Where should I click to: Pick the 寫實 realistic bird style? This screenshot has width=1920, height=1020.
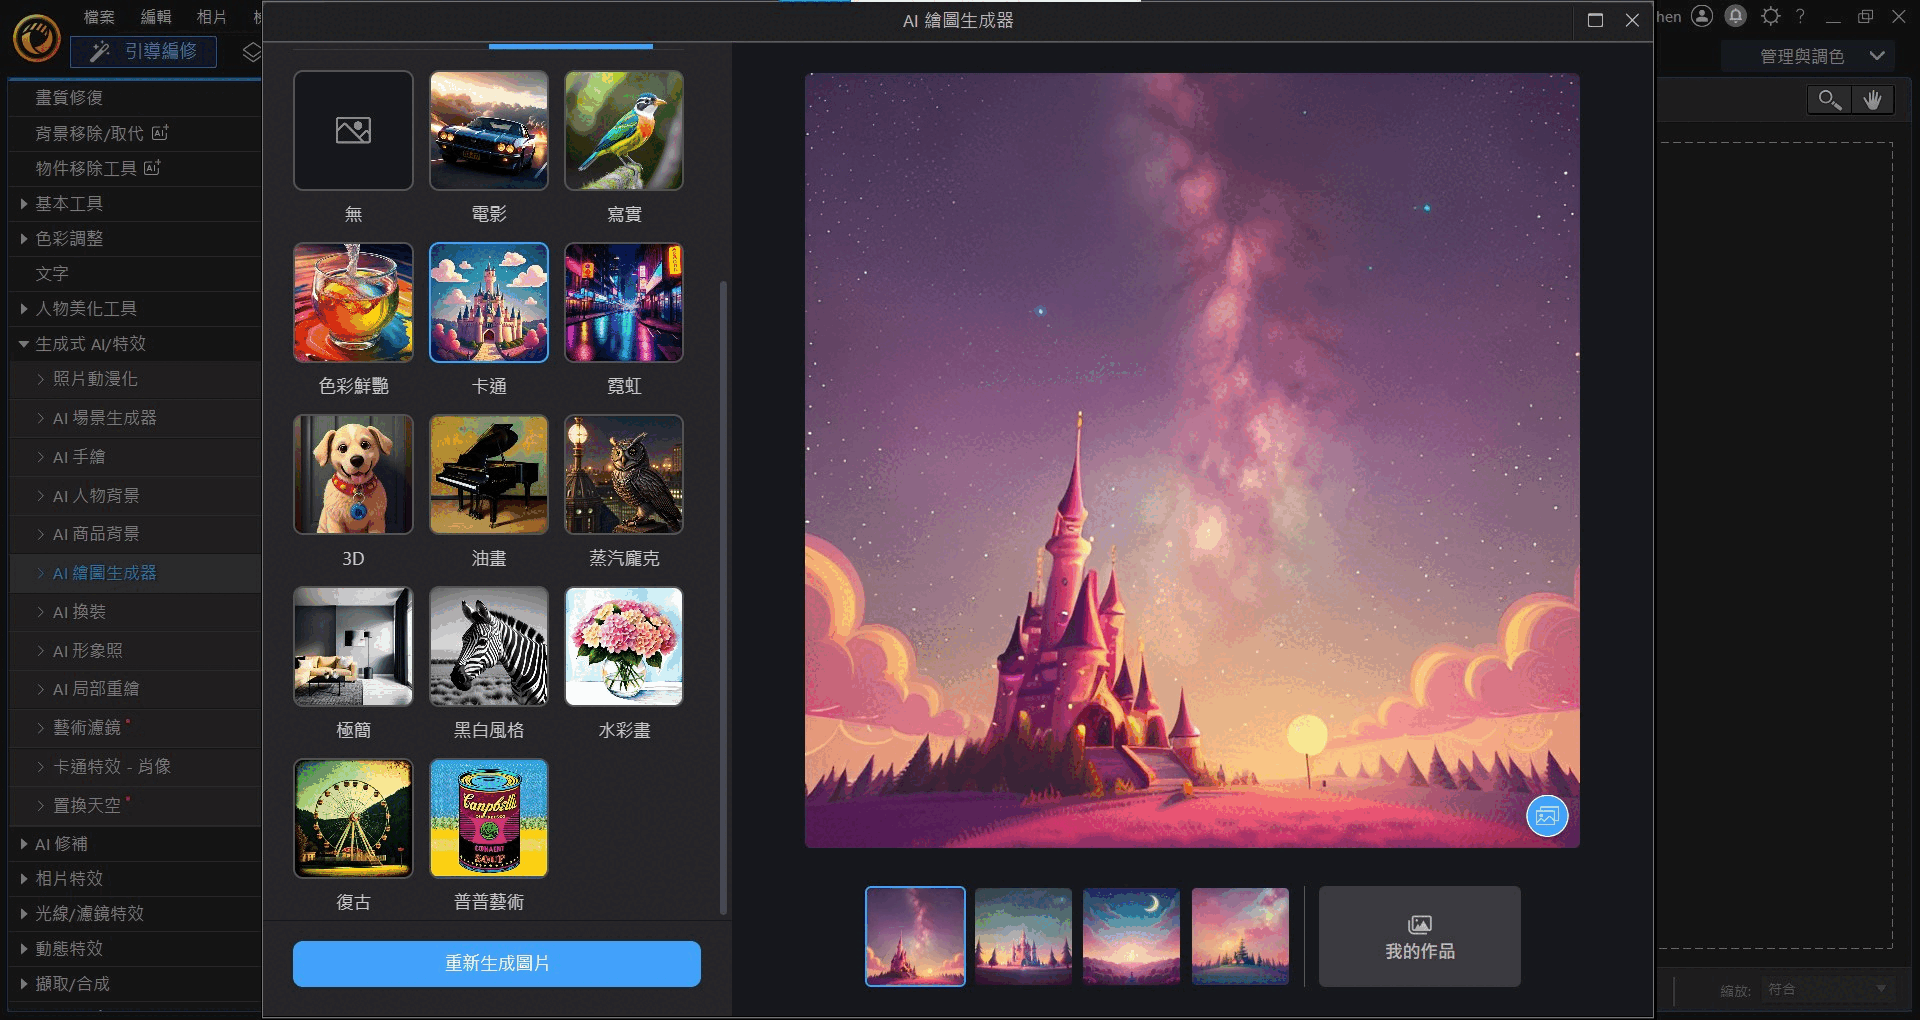[x=624, y=130]
